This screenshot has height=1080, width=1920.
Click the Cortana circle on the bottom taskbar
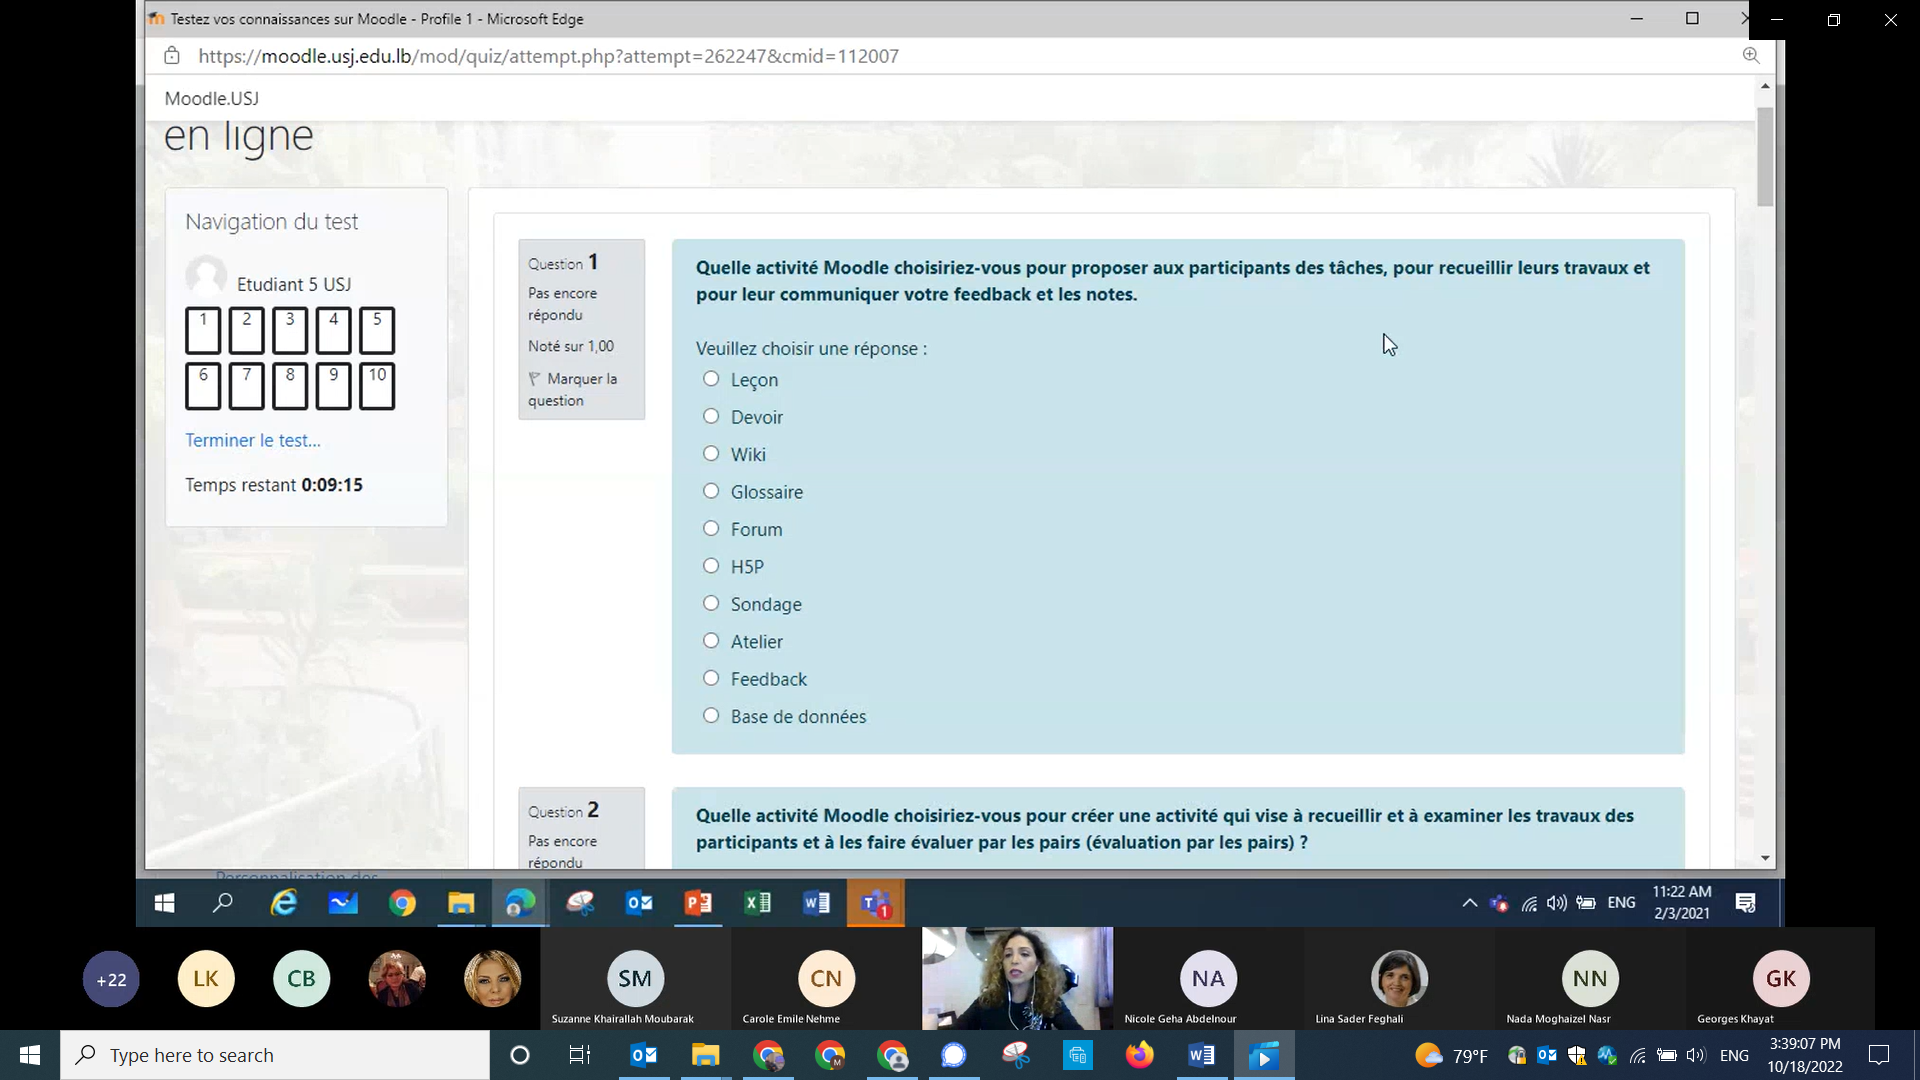[519, 1055]
